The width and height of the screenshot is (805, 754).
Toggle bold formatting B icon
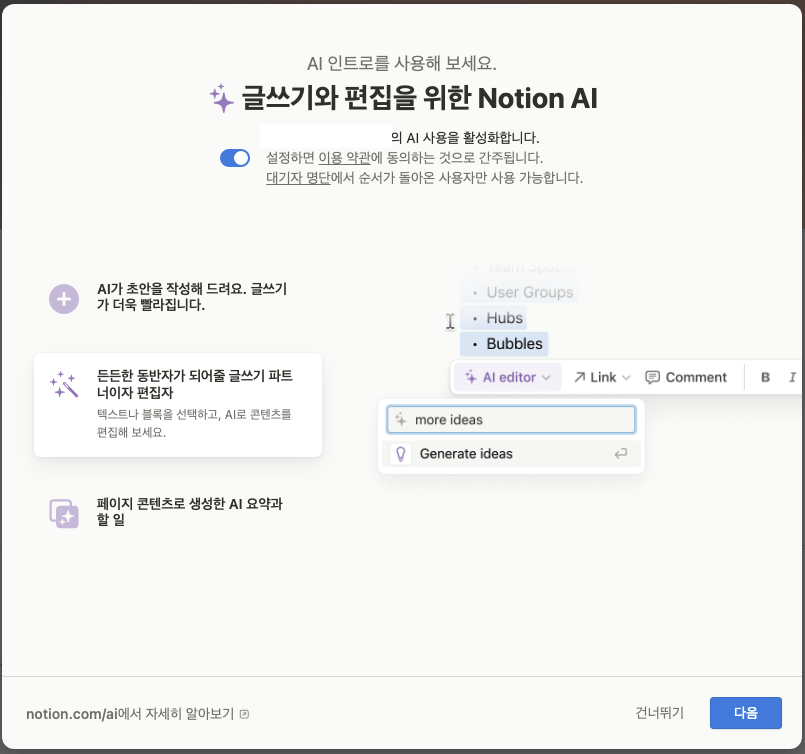[x=765, y=377]
